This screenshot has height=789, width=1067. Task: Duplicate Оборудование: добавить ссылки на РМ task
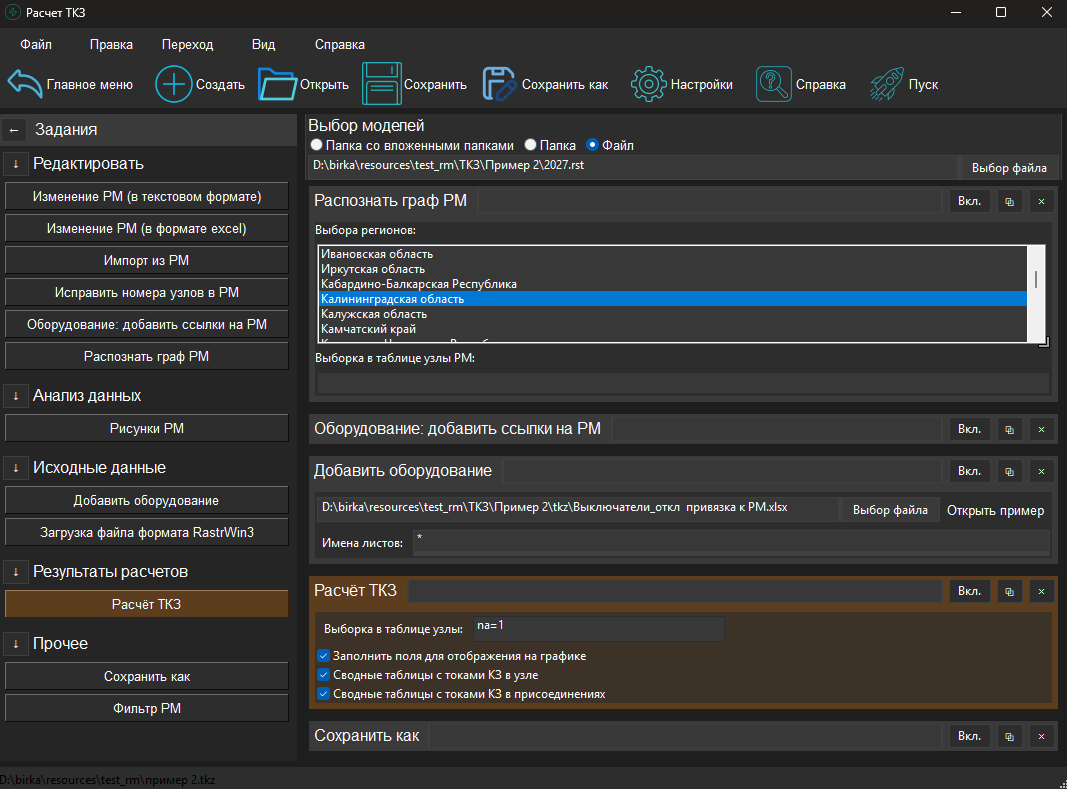1010,430
